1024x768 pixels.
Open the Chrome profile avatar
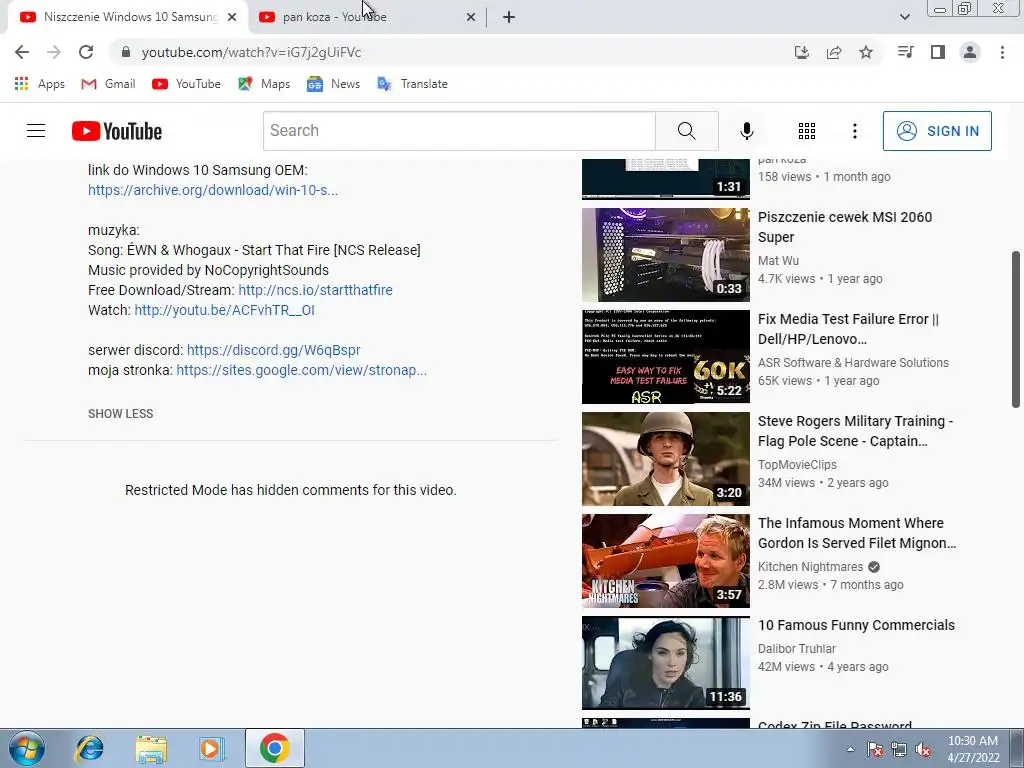coord(970,52)
